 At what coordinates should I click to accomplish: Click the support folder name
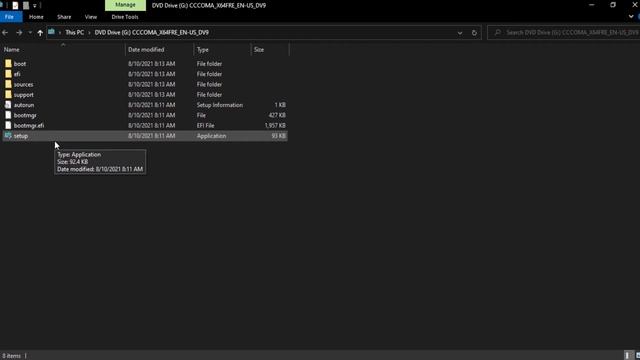tap(24, 95)
